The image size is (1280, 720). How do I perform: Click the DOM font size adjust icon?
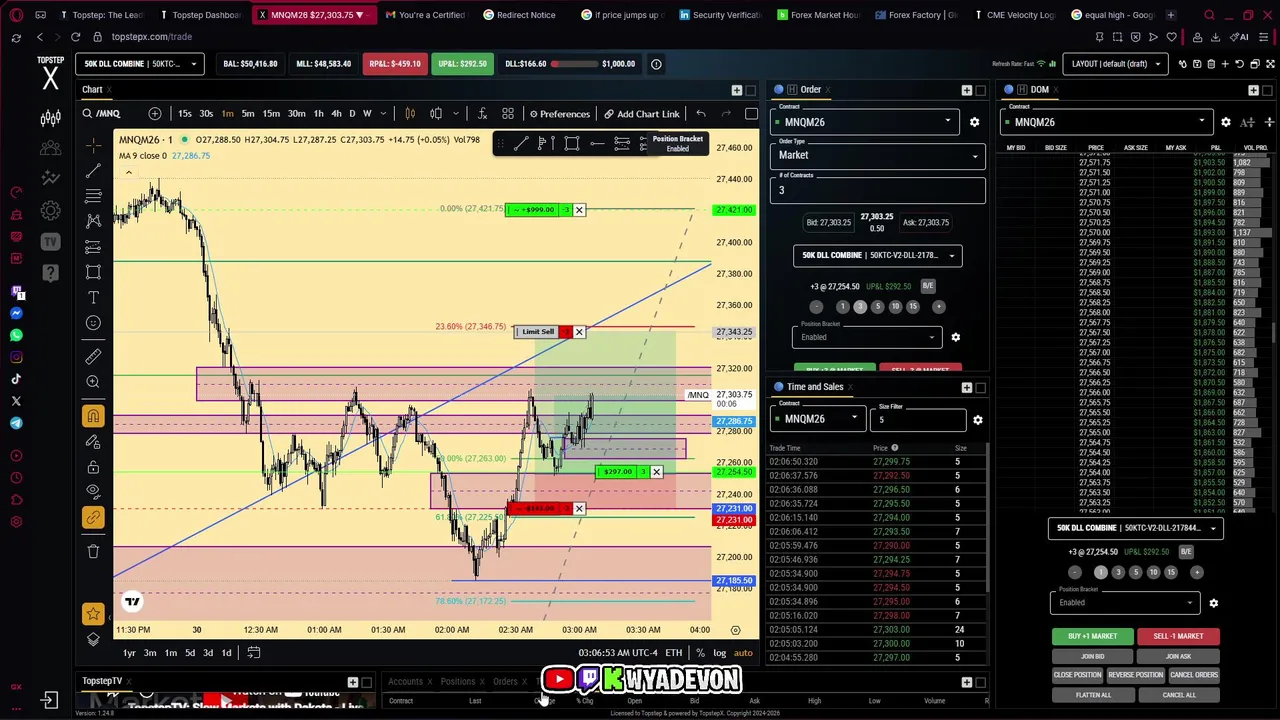tap(1247, 122)
